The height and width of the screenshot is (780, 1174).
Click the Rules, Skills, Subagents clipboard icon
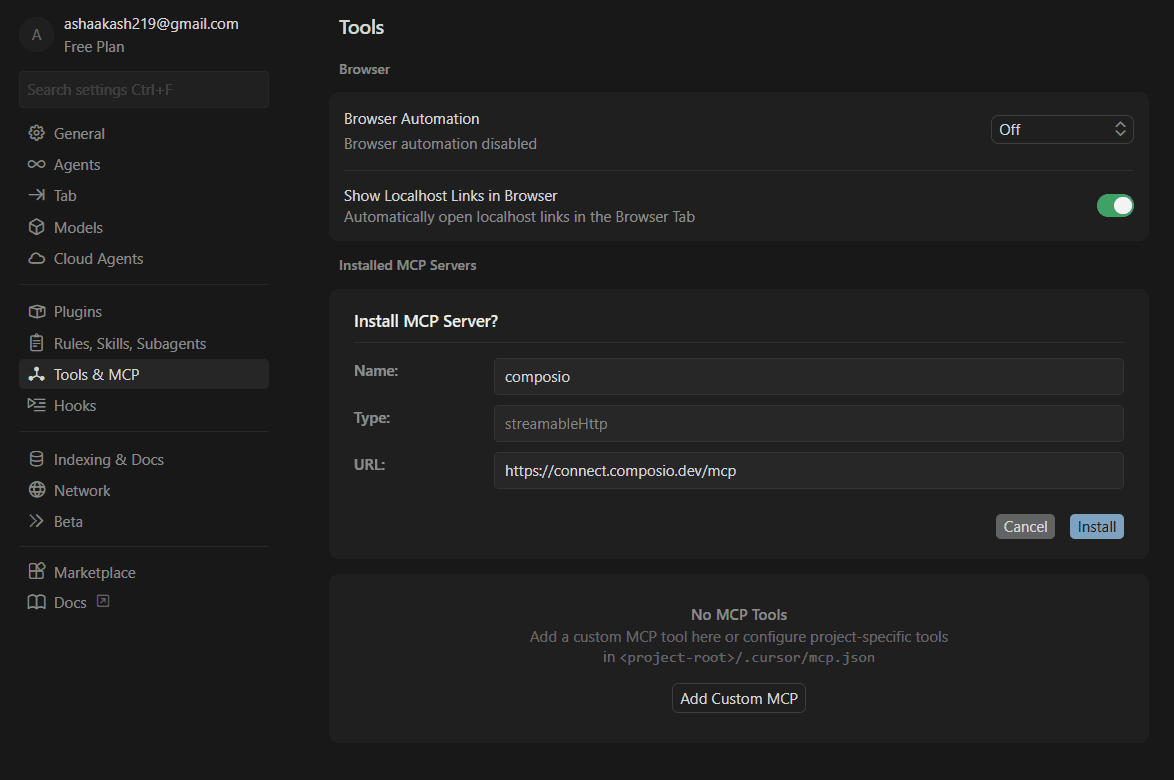coord(36,343)
